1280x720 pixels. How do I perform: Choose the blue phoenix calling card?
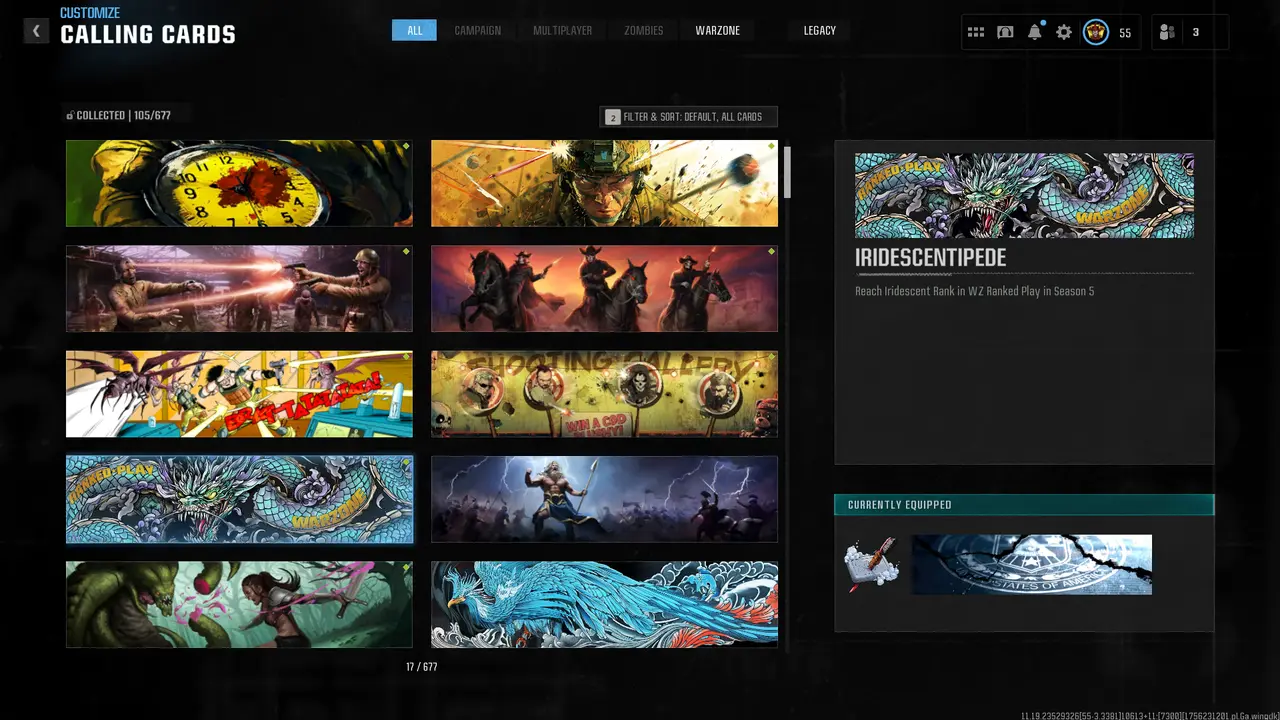pyautogui.click(x=604, y=604)
